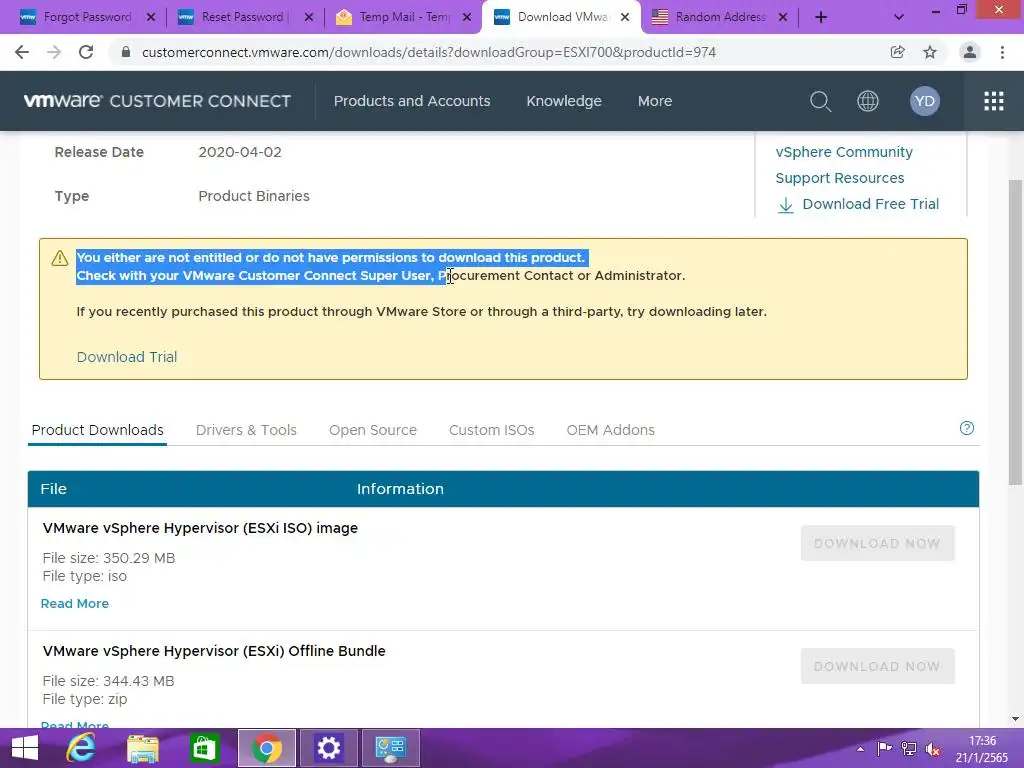Viewport: 1024px width, 768px height.
Task: Click the File column header
Action: (x=54, y=488)
